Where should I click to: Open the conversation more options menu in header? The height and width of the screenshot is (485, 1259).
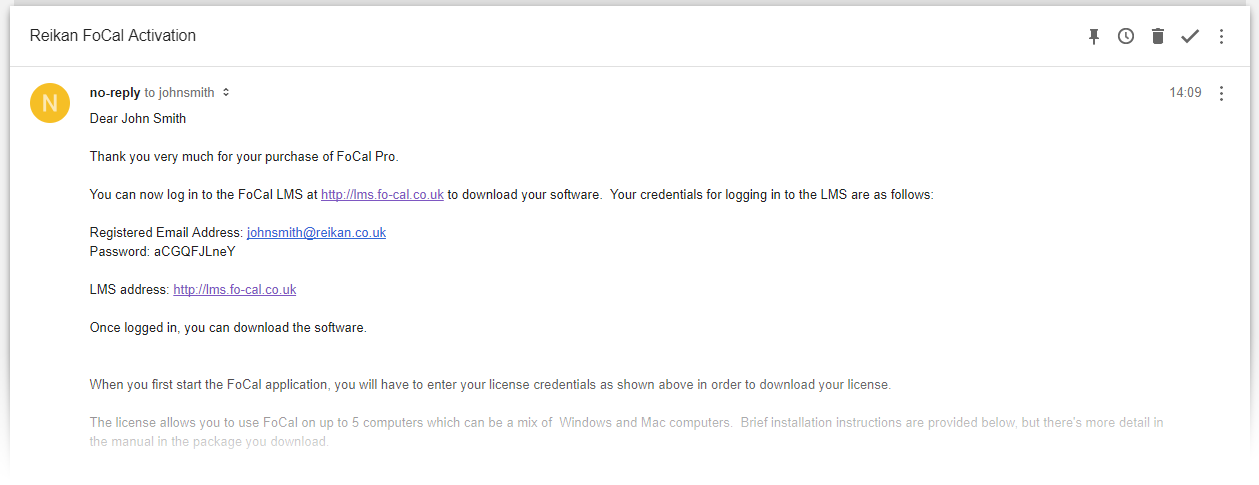pyautogui.click(x=1221, y=36)
